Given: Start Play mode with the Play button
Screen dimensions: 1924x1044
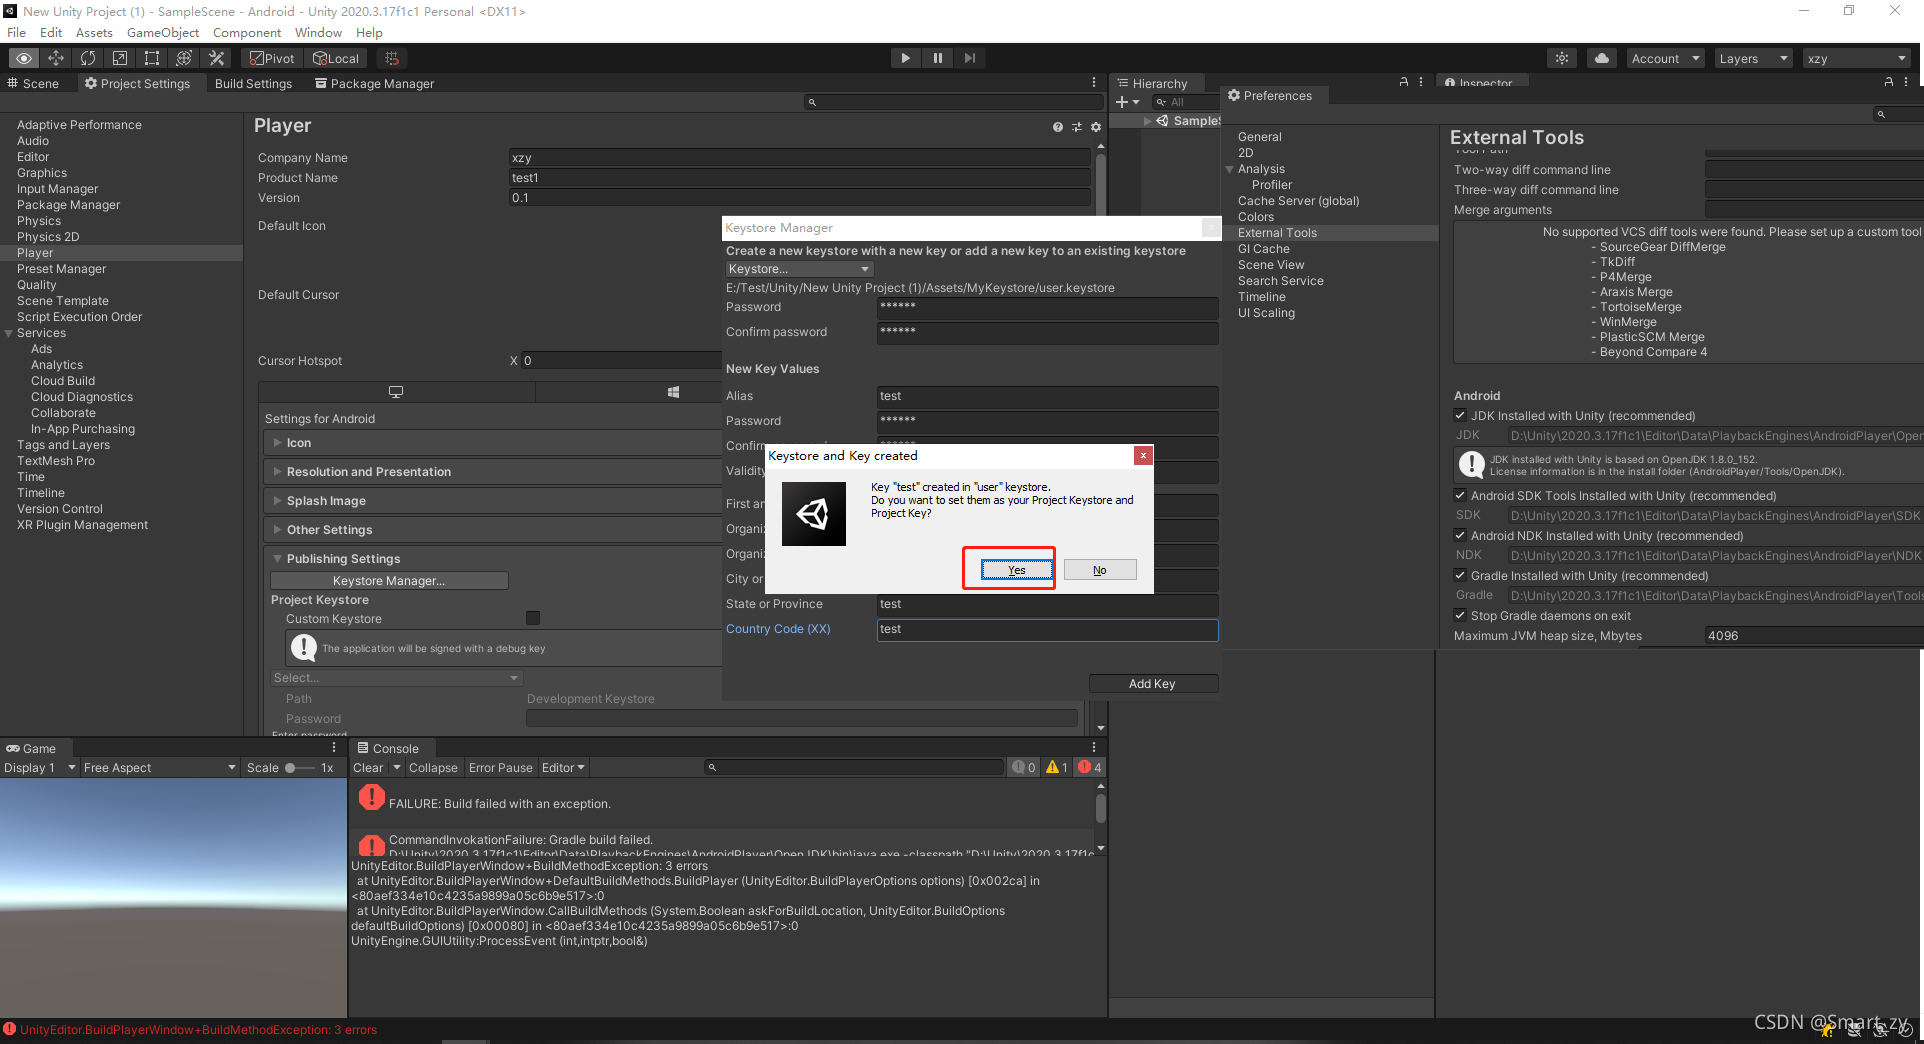Looking at the screenshot, I should pos(905,58).
